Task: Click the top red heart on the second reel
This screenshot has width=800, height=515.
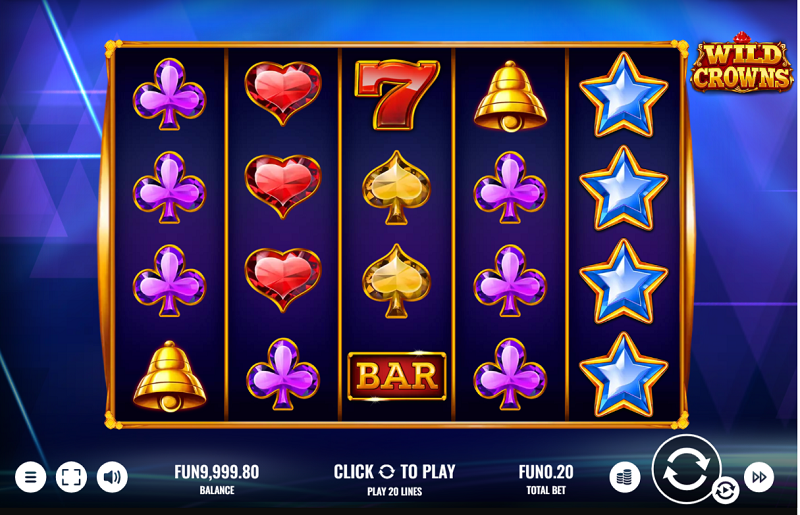Action: (283, 93)
